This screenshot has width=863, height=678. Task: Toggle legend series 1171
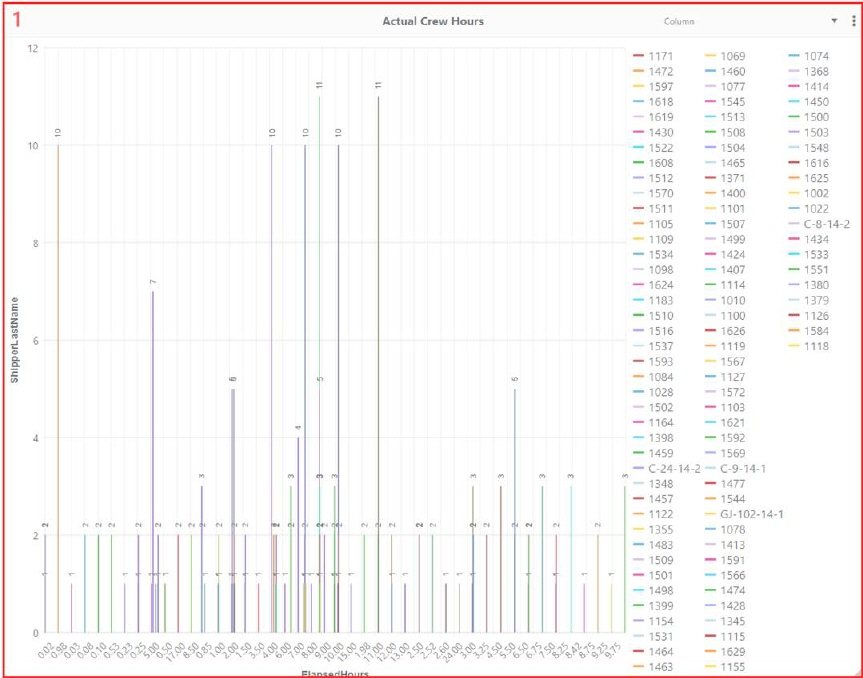[x=660, y=57]
